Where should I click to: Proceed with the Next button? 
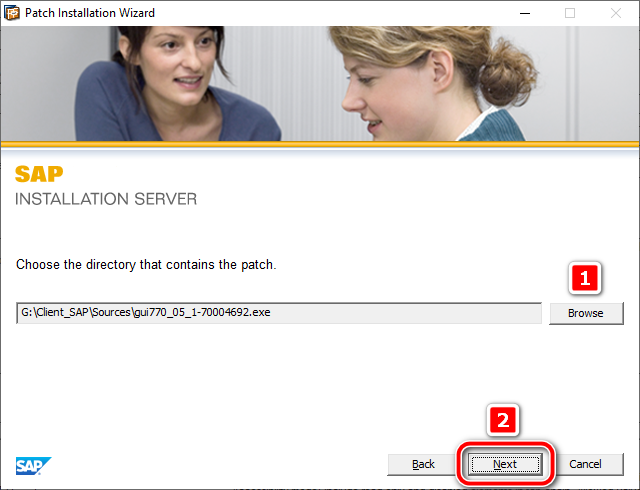click(x=505, y=464)
